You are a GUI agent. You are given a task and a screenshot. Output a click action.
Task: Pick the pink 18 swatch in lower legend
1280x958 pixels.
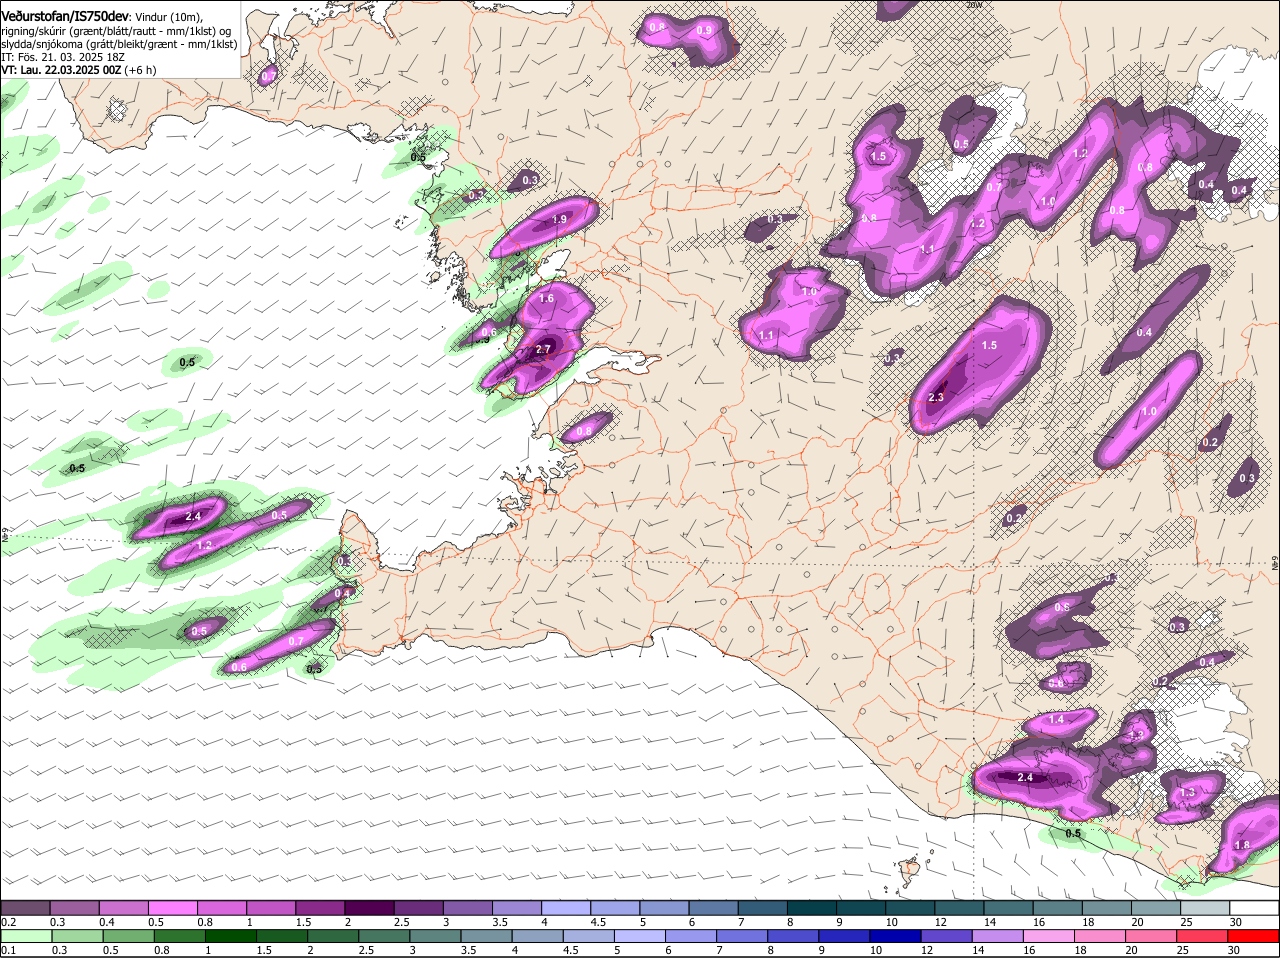tap(1100, 936)
